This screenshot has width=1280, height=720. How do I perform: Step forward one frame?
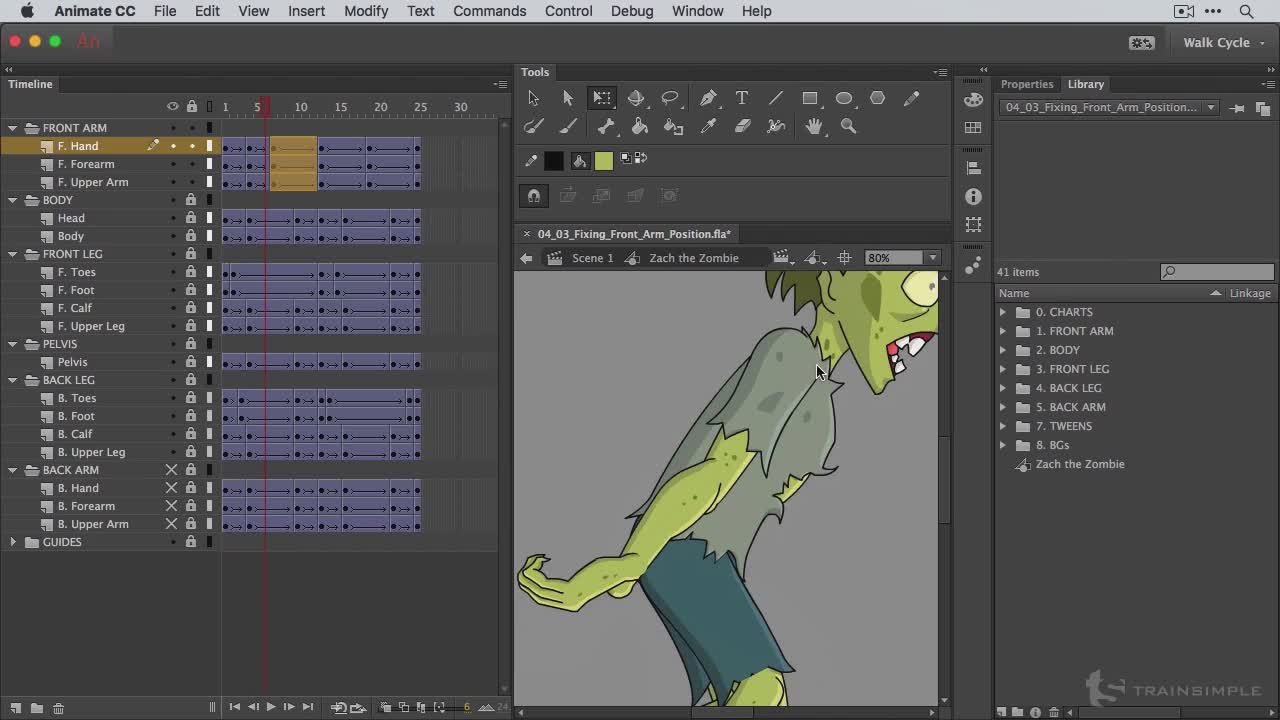pyautogui.click(x=289, y=707)
